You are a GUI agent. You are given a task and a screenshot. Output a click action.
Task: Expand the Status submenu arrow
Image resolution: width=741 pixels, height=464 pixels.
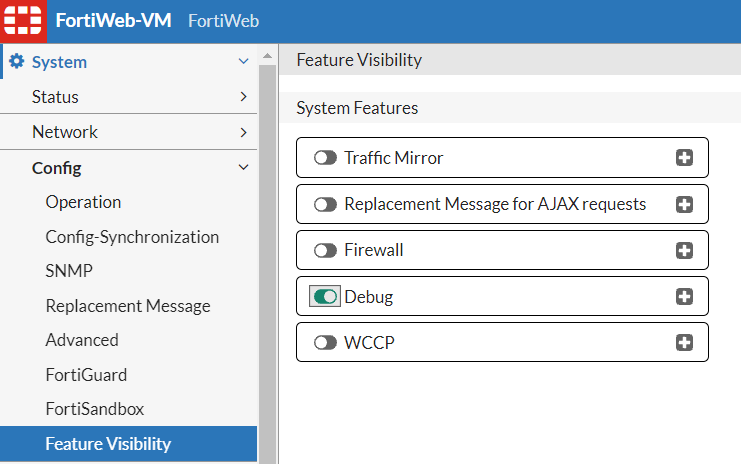243,97
